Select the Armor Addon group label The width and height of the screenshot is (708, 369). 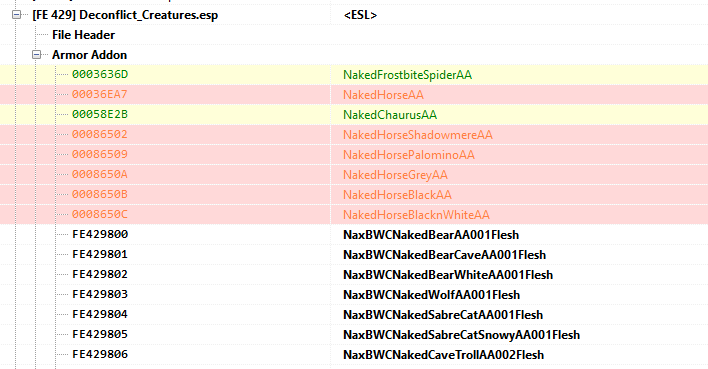[89, 55]
